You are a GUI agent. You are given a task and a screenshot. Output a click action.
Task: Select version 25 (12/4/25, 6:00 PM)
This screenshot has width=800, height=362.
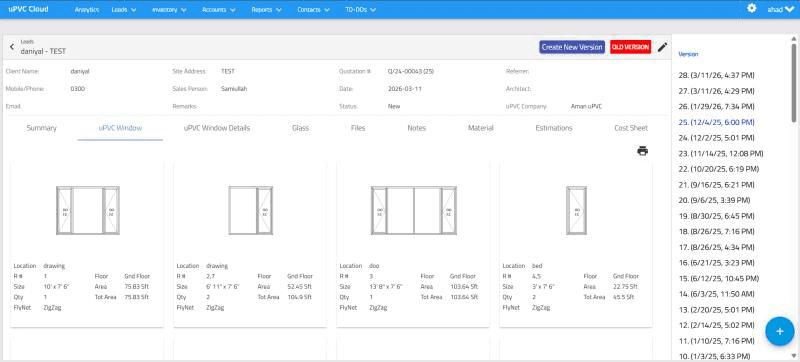(716, 122)
